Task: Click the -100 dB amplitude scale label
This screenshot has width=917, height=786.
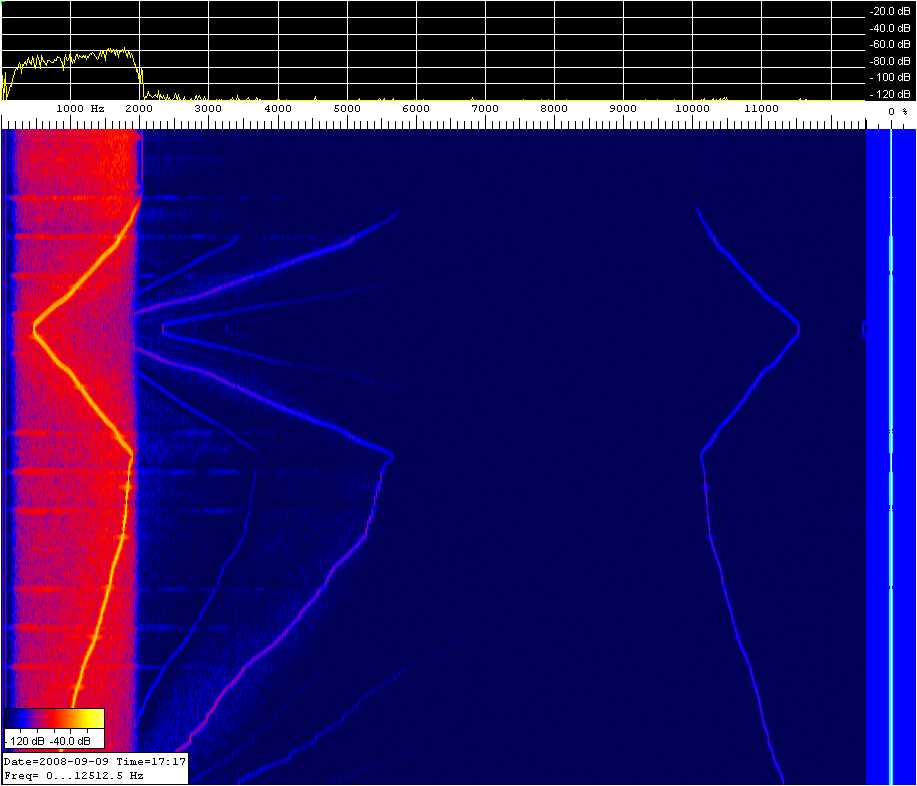Action: tap(890, 77)
